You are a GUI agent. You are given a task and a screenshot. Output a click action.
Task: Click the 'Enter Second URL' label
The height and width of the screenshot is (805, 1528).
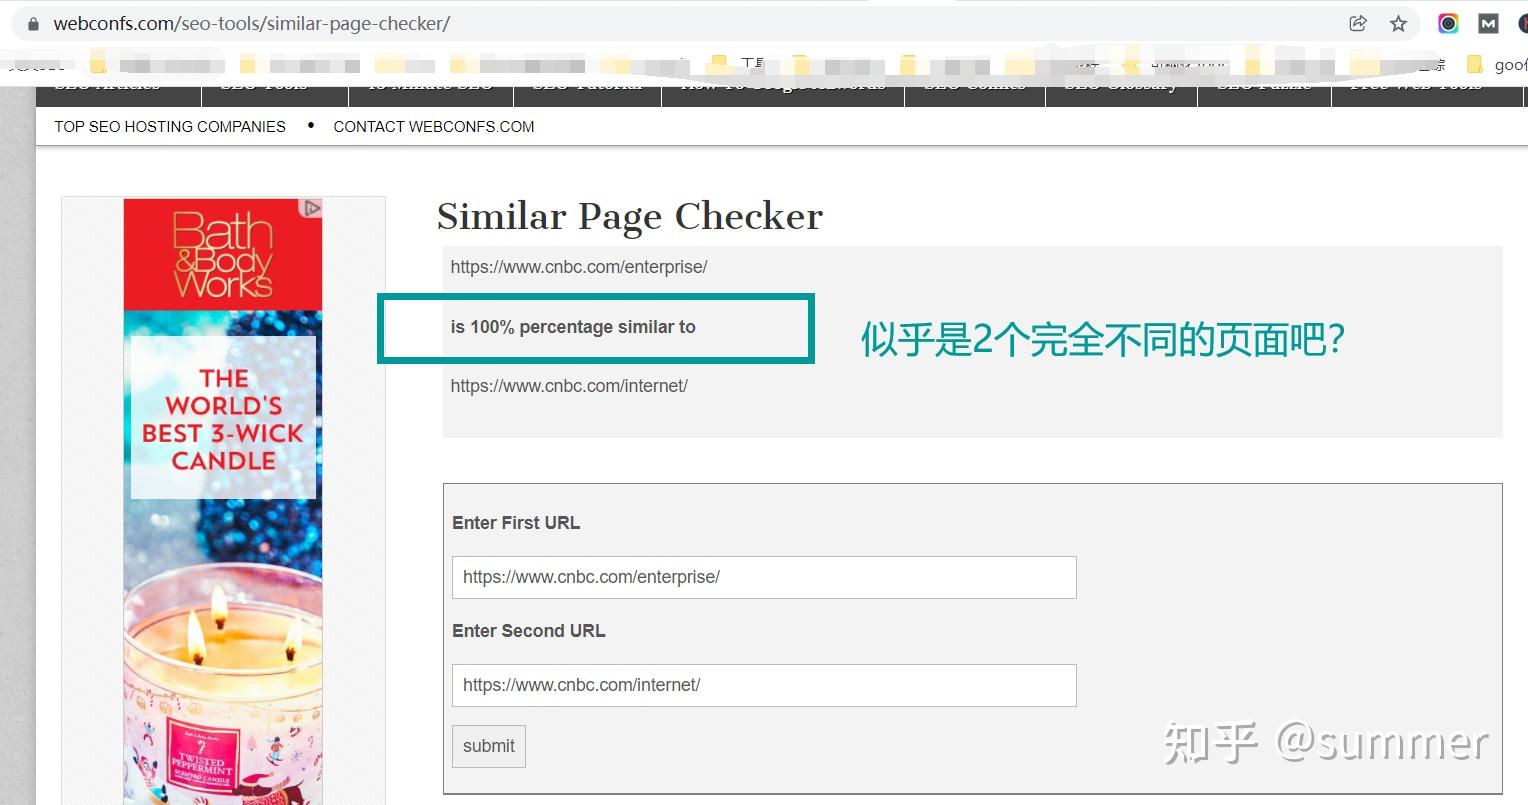pyautogui.click(x=529, y=631)
